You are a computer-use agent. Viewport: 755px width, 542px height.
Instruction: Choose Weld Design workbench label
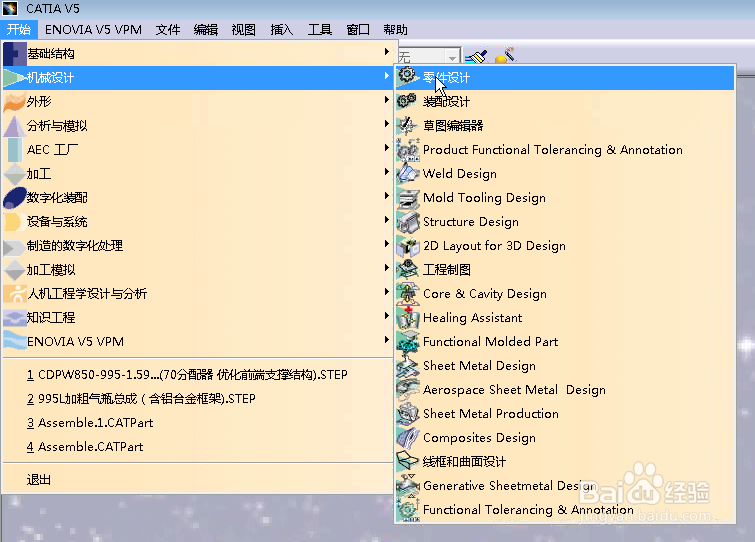459,174
